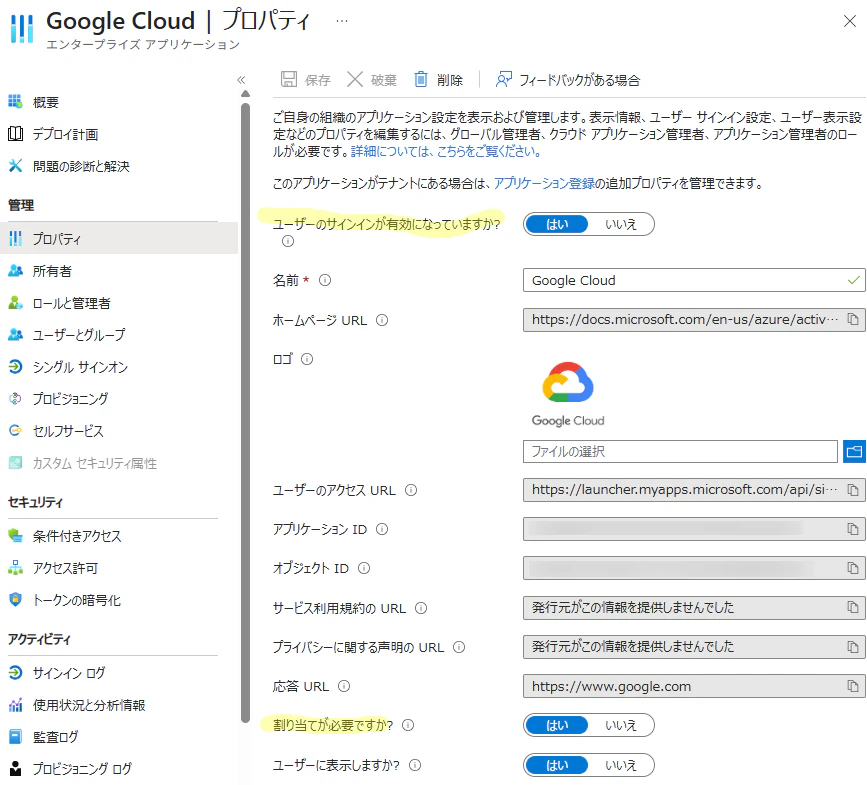Click the info icon next to 応答 URL
The width and height of the screenshot is (867, 785).
tap(344, 687)
